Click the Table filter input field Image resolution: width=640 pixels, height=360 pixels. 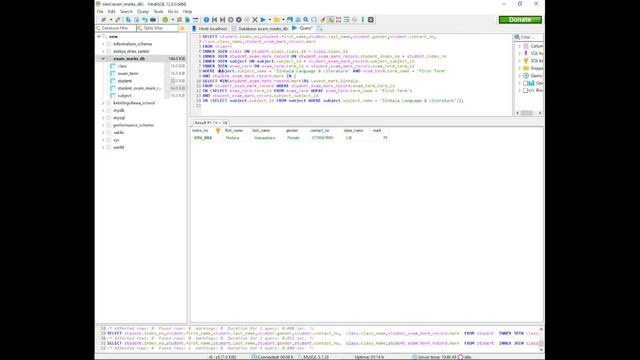(157, 28)
